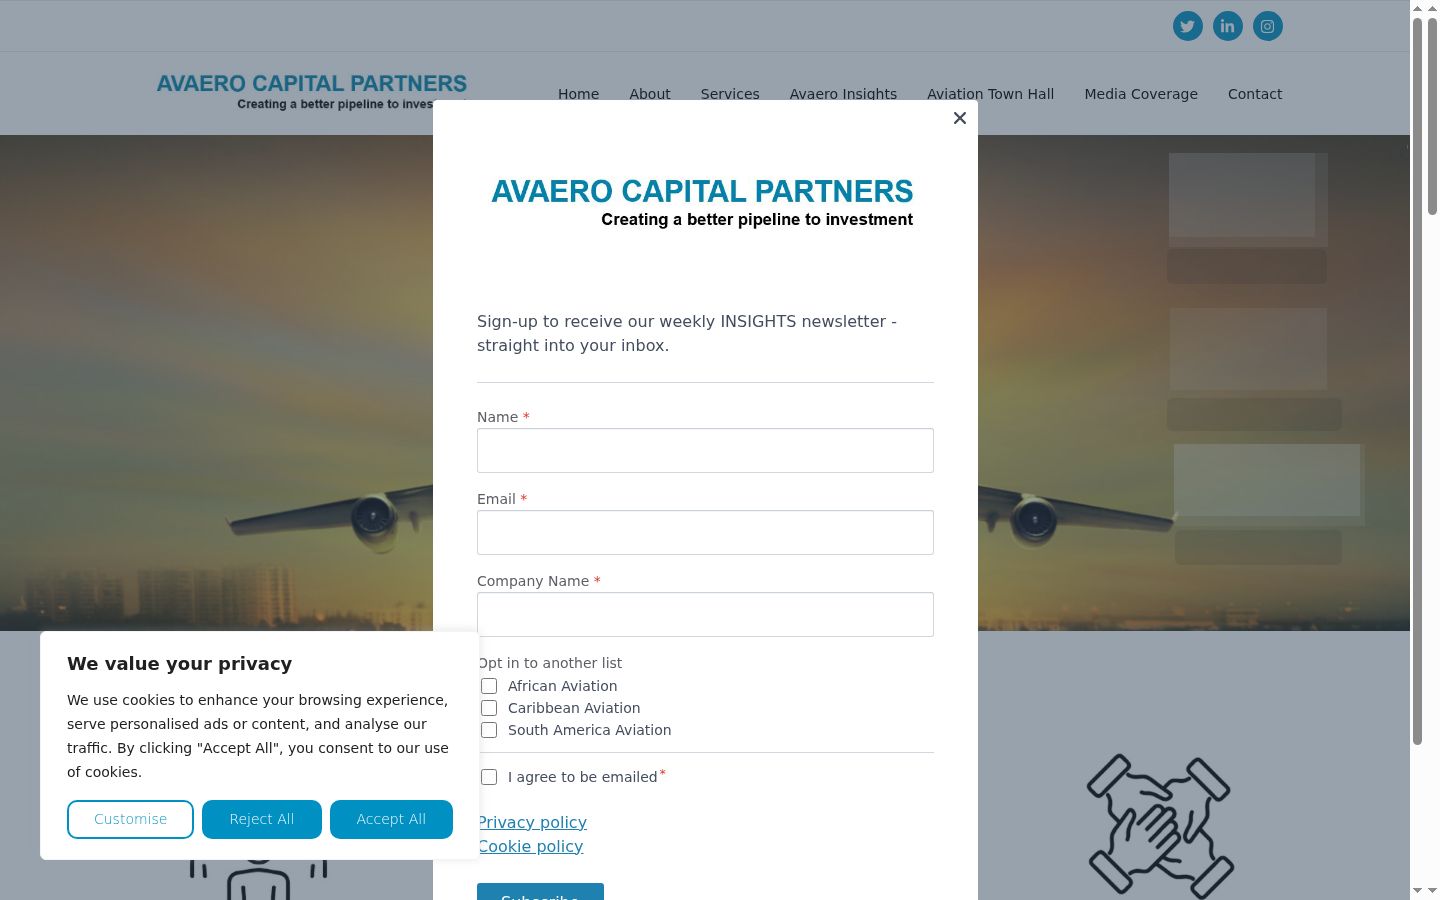This screenshot has height=900, width=1440.
Task: Click the Avaero logo inside the popup
Action: [x=702, y=203]
